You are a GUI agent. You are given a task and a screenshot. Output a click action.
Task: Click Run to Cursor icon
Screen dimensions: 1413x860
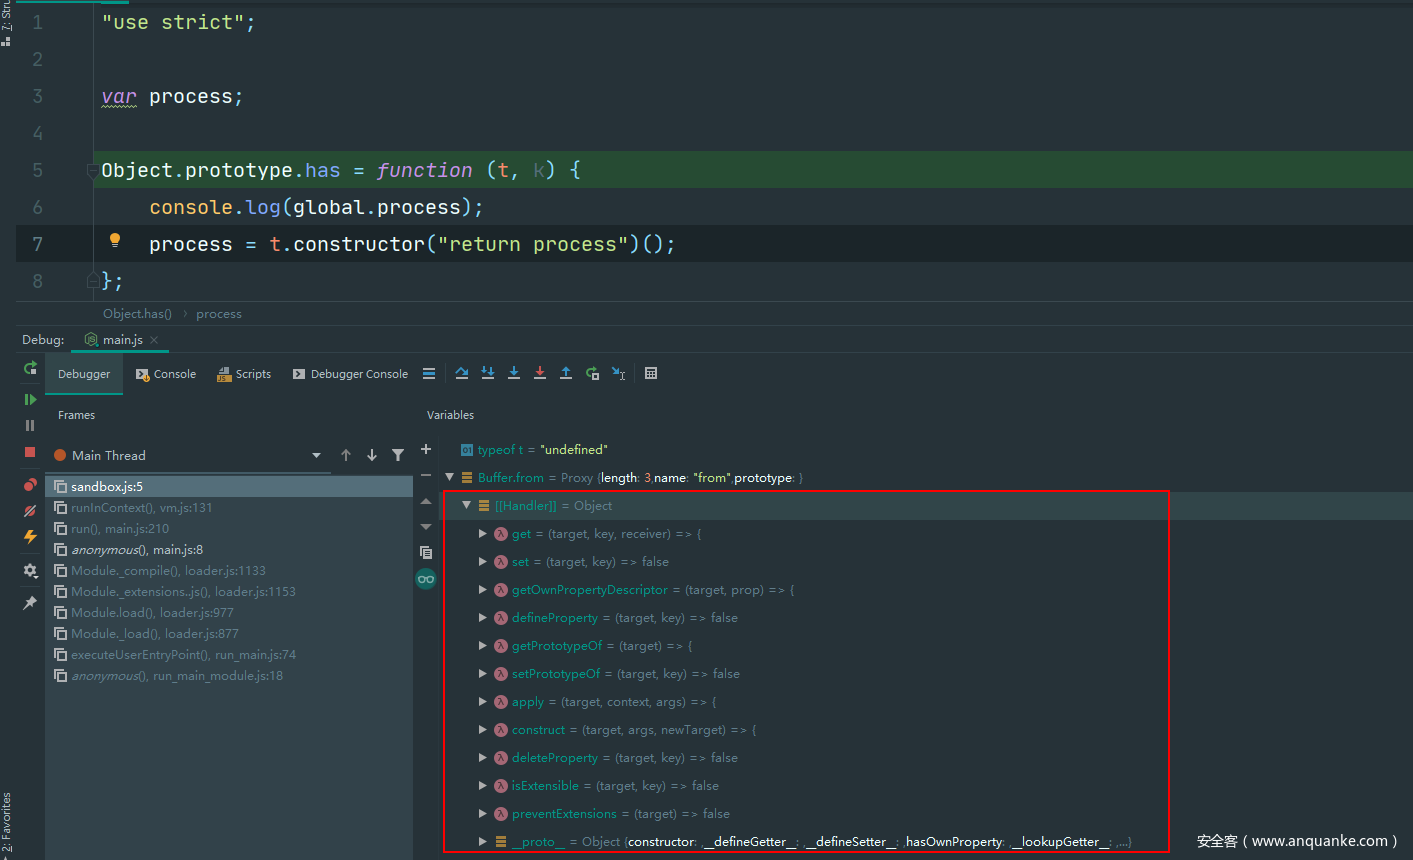coord(619,373)
